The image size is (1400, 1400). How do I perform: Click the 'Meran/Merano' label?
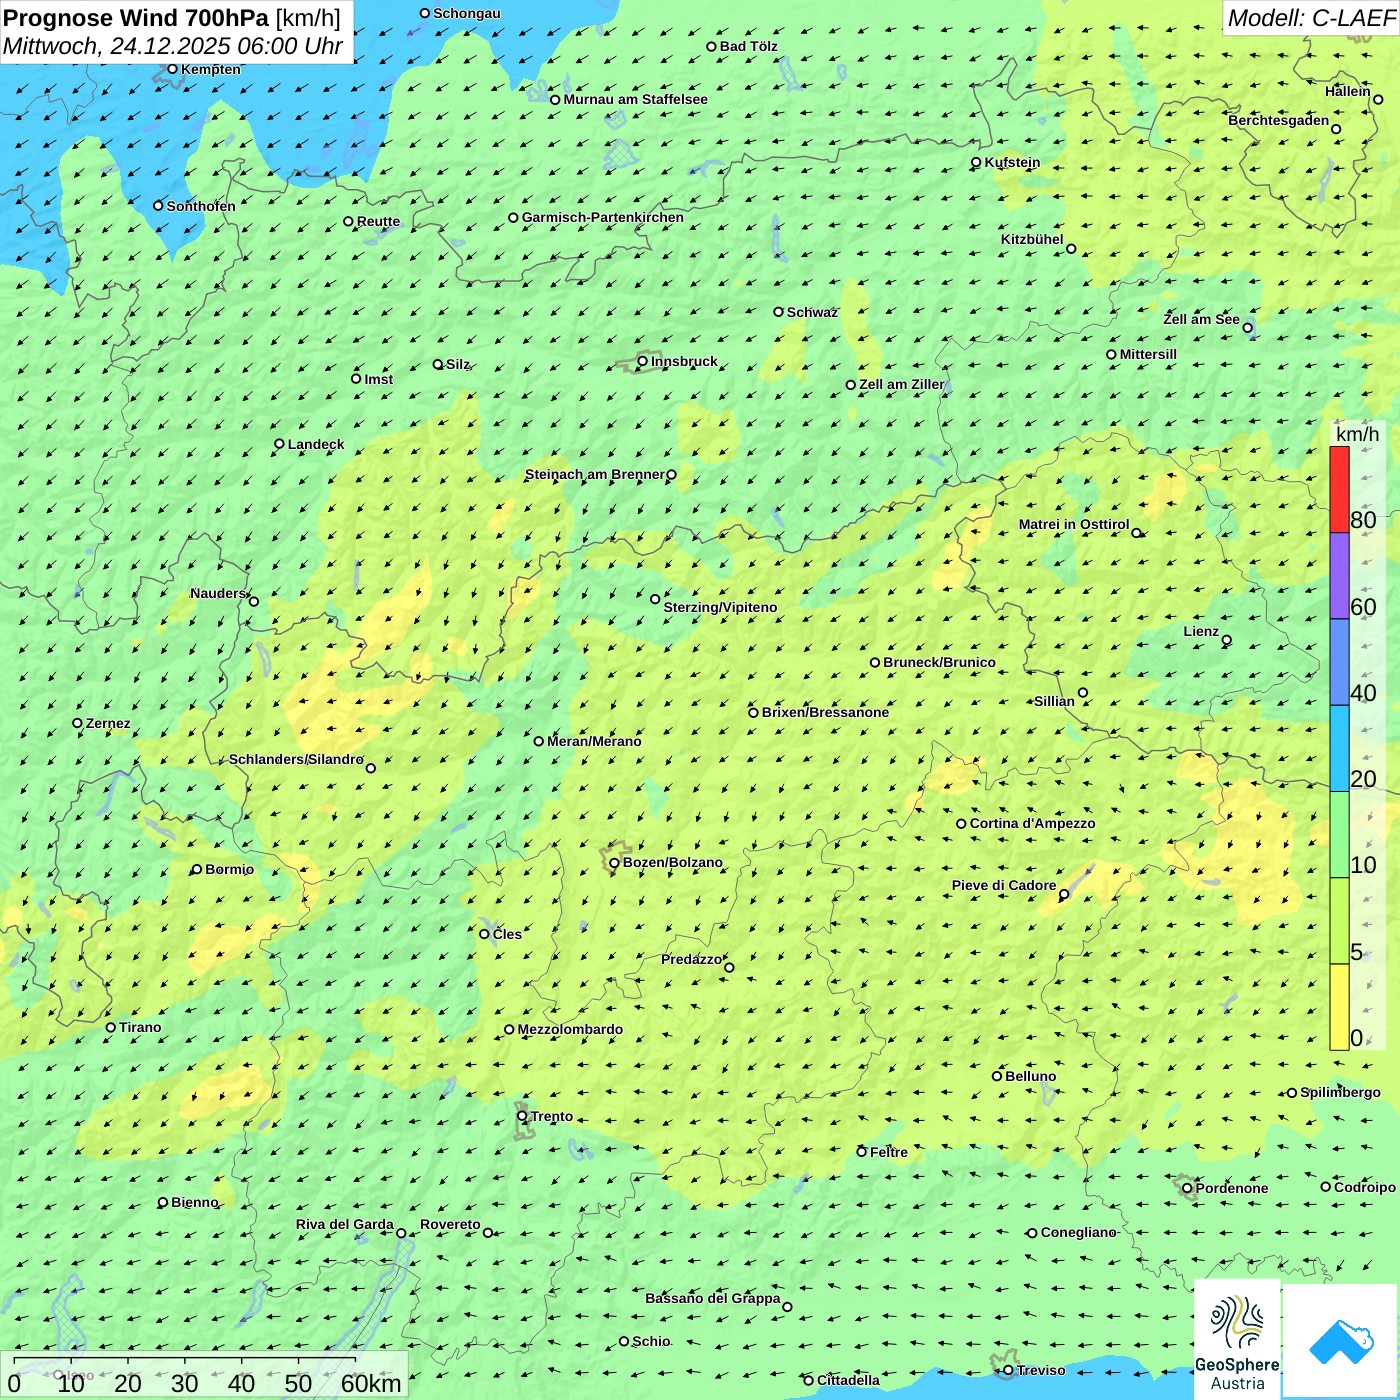pyautogui.click(x=594, y=741)
